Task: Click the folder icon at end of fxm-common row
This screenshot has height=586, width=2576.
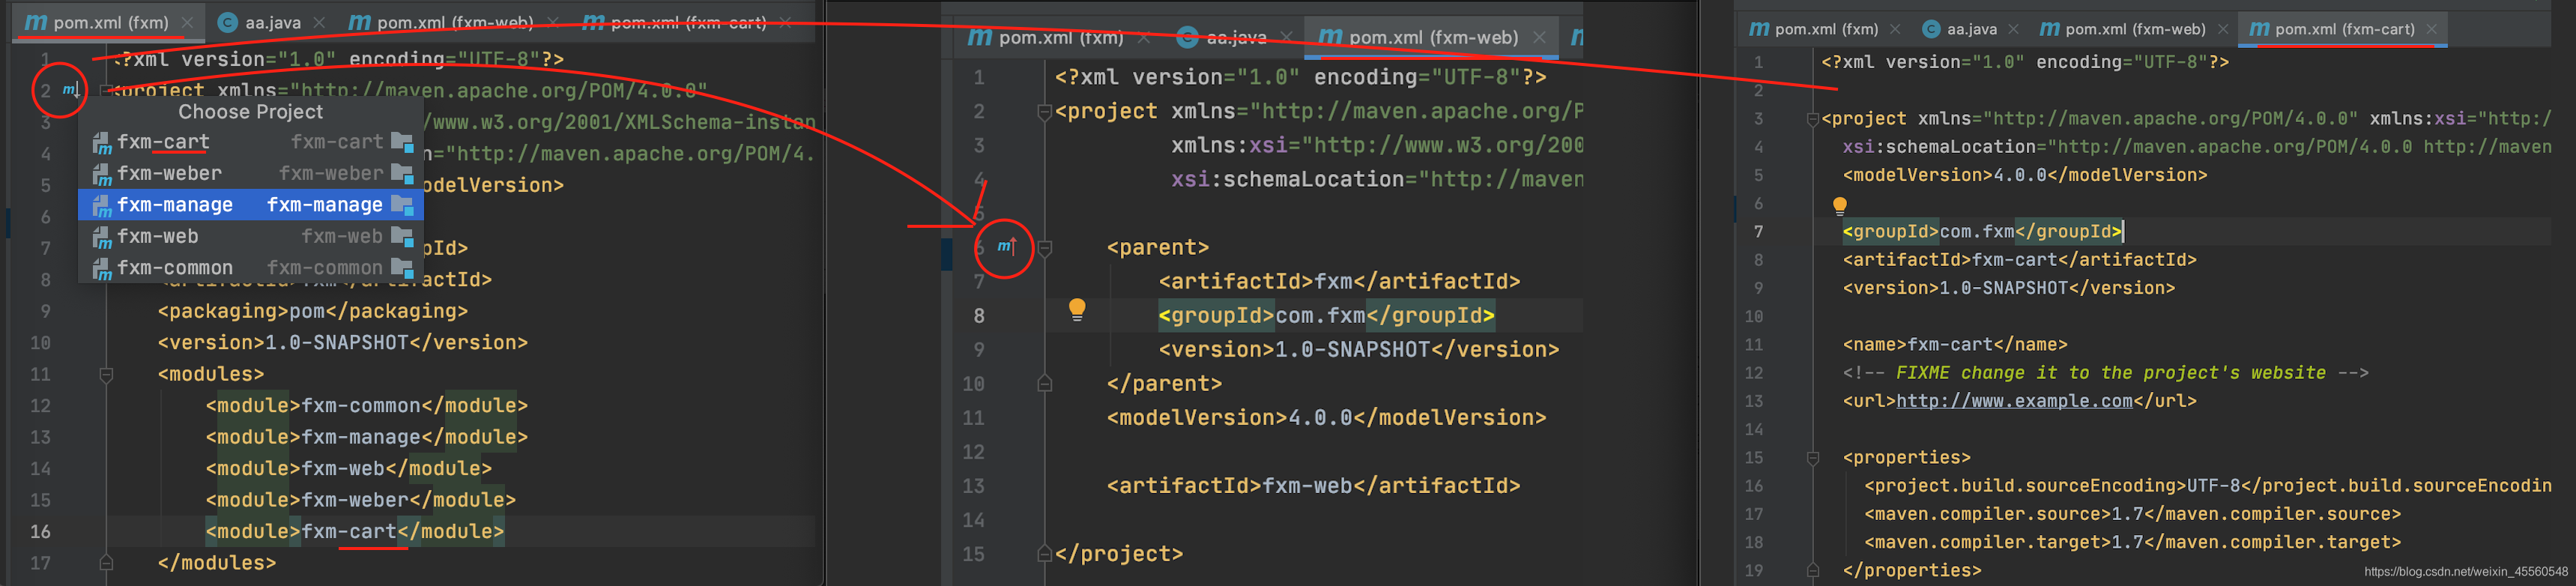Action: click(x=403, y=268)
